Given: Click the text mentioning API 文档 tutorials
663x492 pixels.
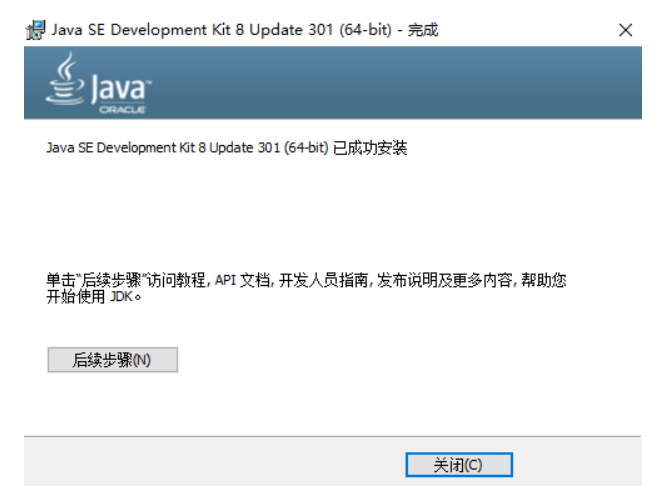Looking at the screenshot, I should (x=306, y=280).
